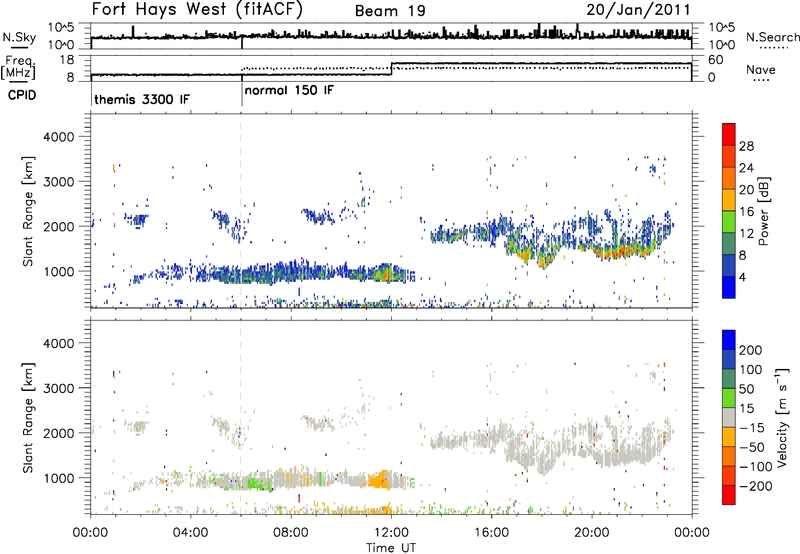Click the velocity panel 'Slant Range [km]' label

pyautogui.click(x=28, y=417)
